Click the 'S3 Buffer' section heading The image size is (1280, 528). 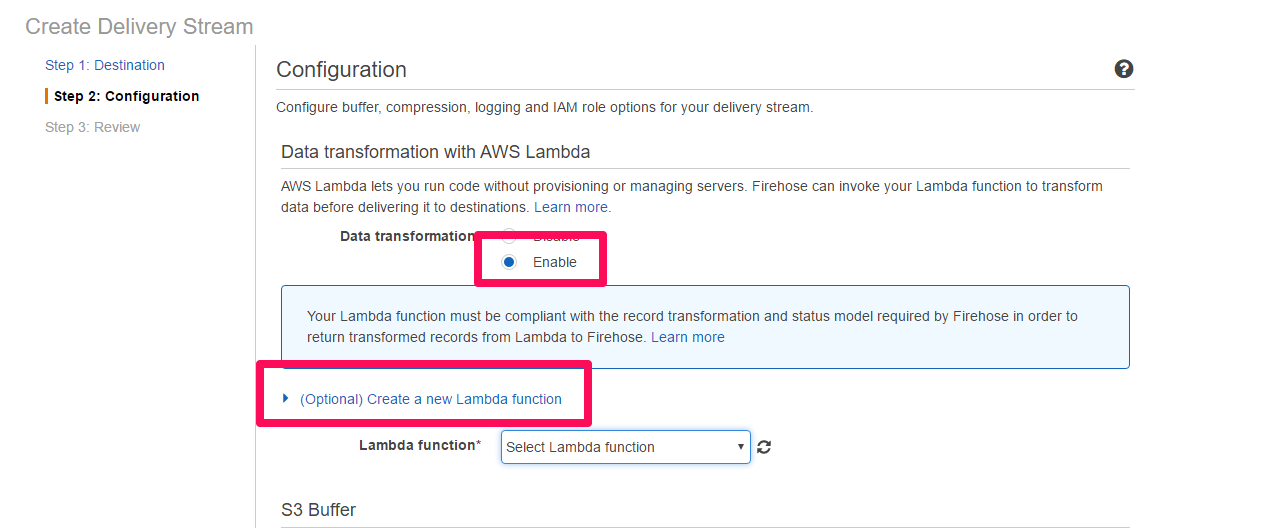pyautogui.click(x=318, y=510)
